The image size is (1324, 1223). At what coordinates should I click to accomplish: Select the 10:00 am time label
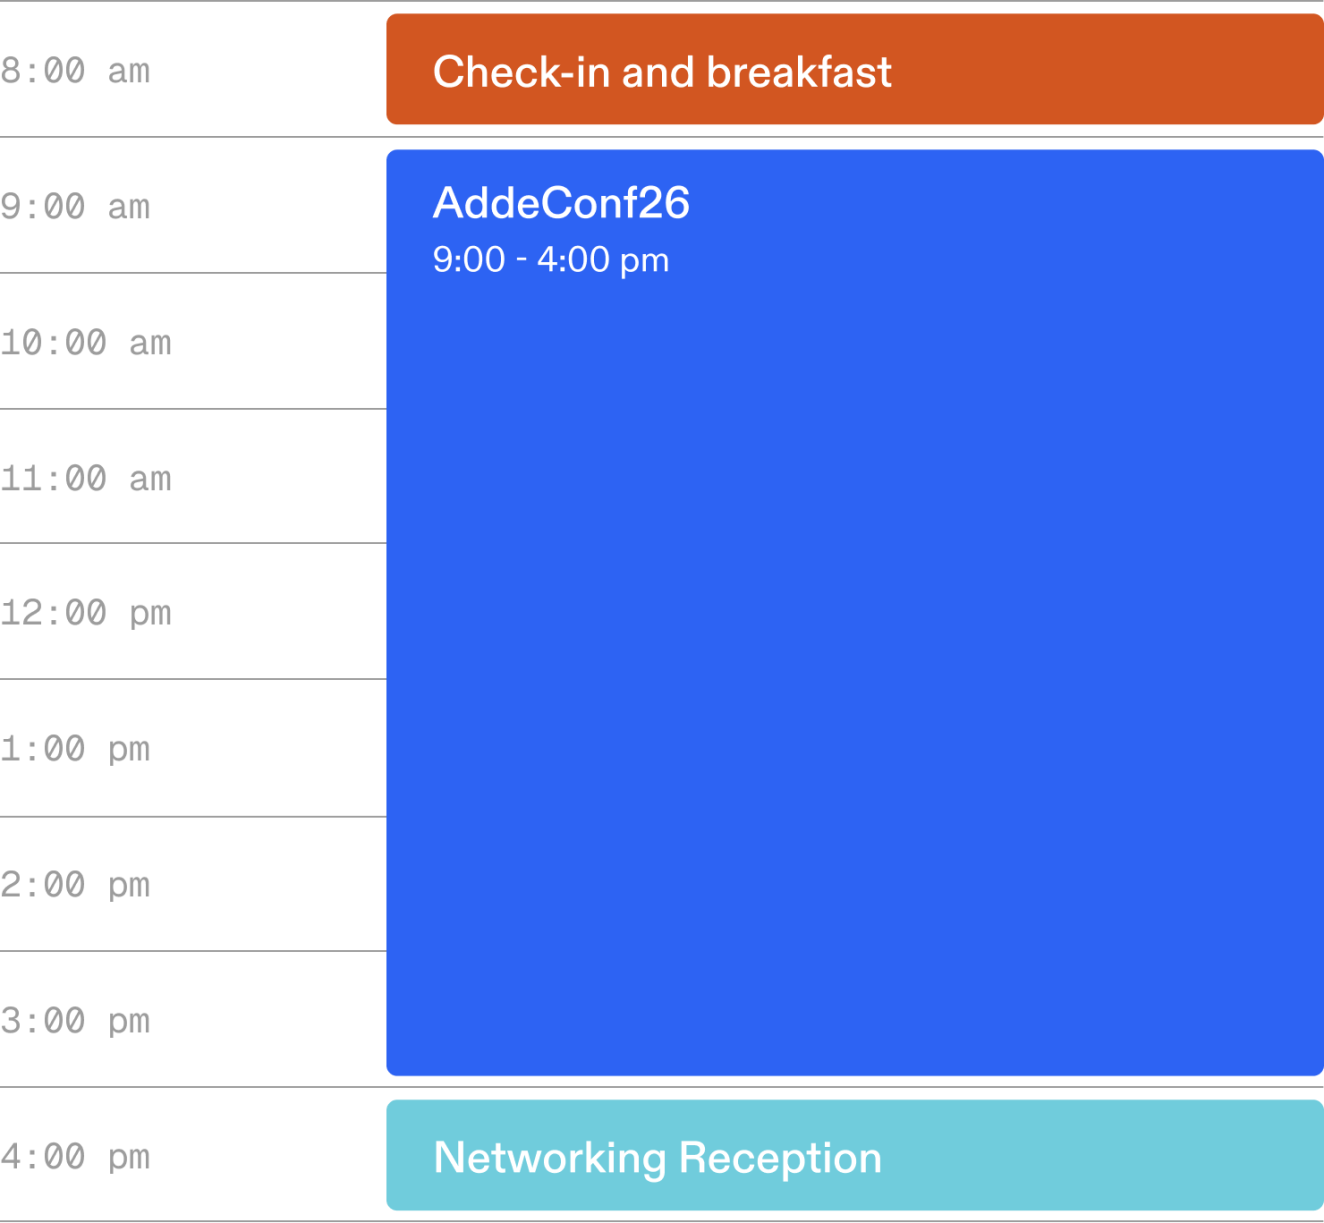[x=86, y=343]
